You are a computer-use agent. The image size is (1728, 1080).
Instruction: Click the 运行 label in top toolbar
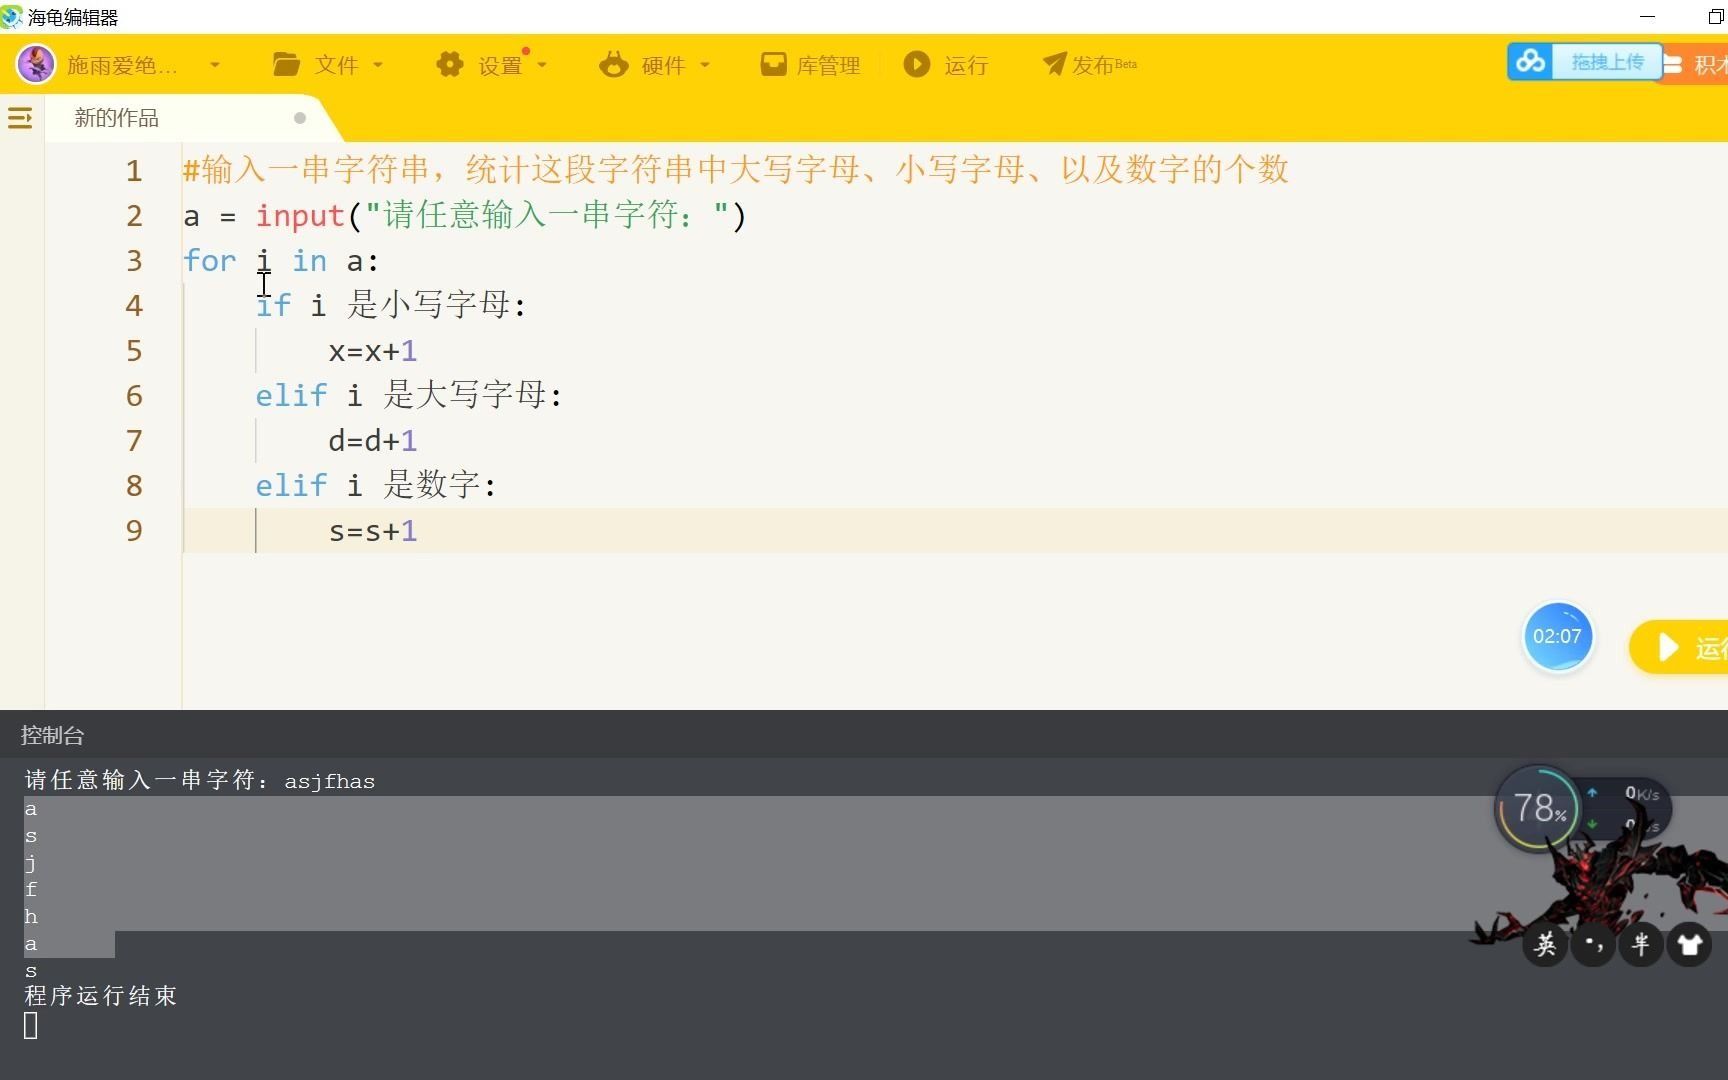pos(966,65)
